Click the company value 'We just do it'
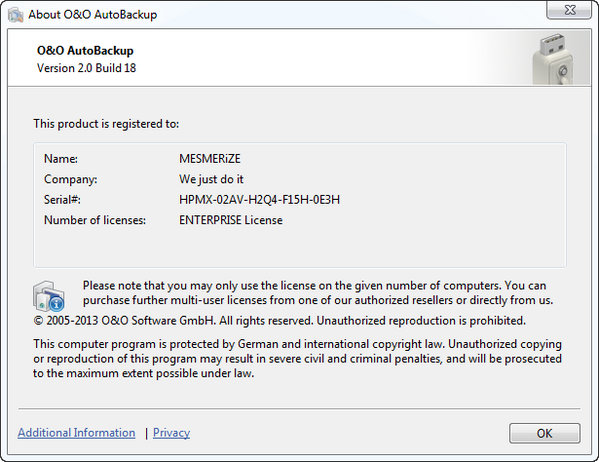The height and width of the screenshot is (462, 599). tap(211, 179)
